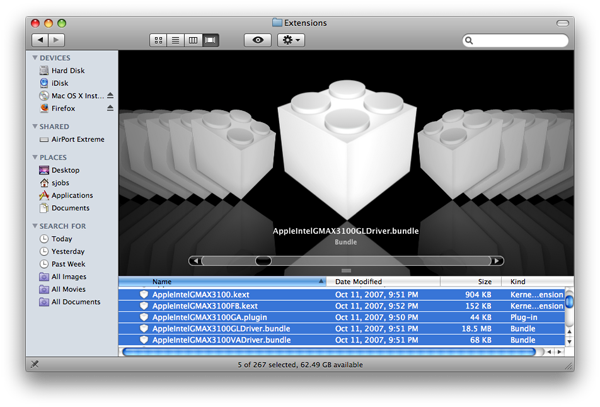600x407 pixels.
Task: Select Mac OS X Install disc
Action: tap(72, 96)
